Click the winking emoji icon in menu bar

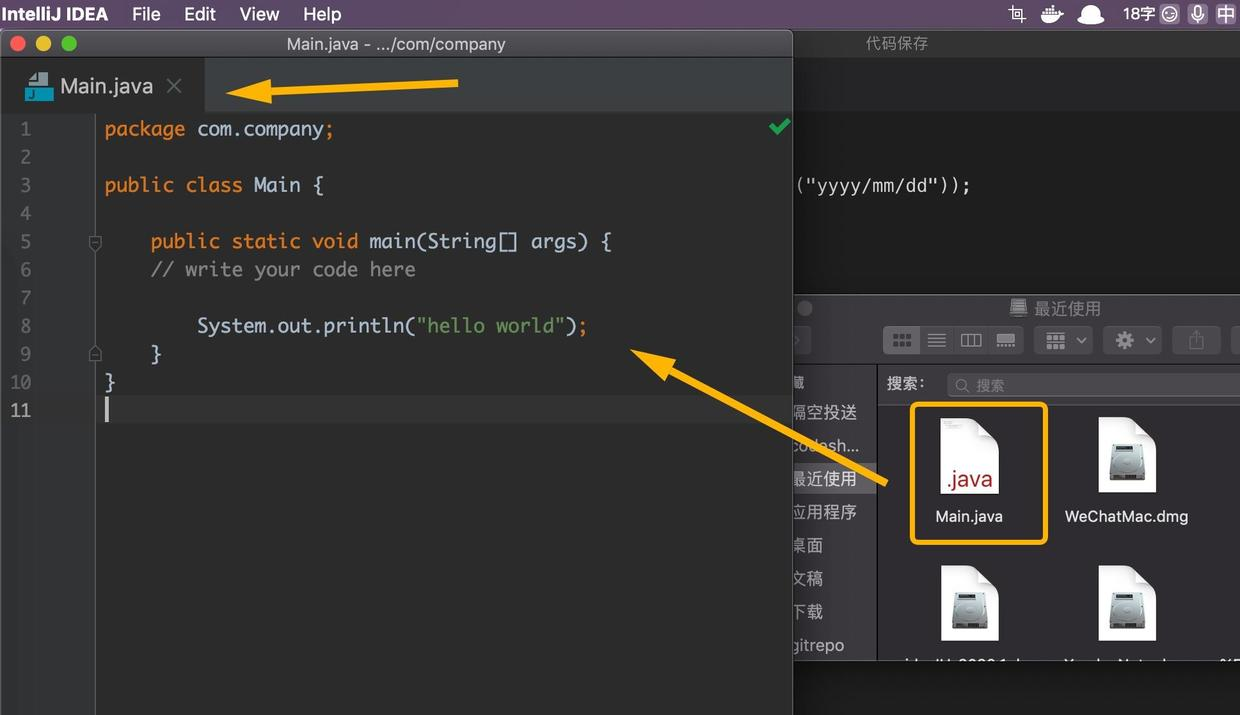[1169, 14]
